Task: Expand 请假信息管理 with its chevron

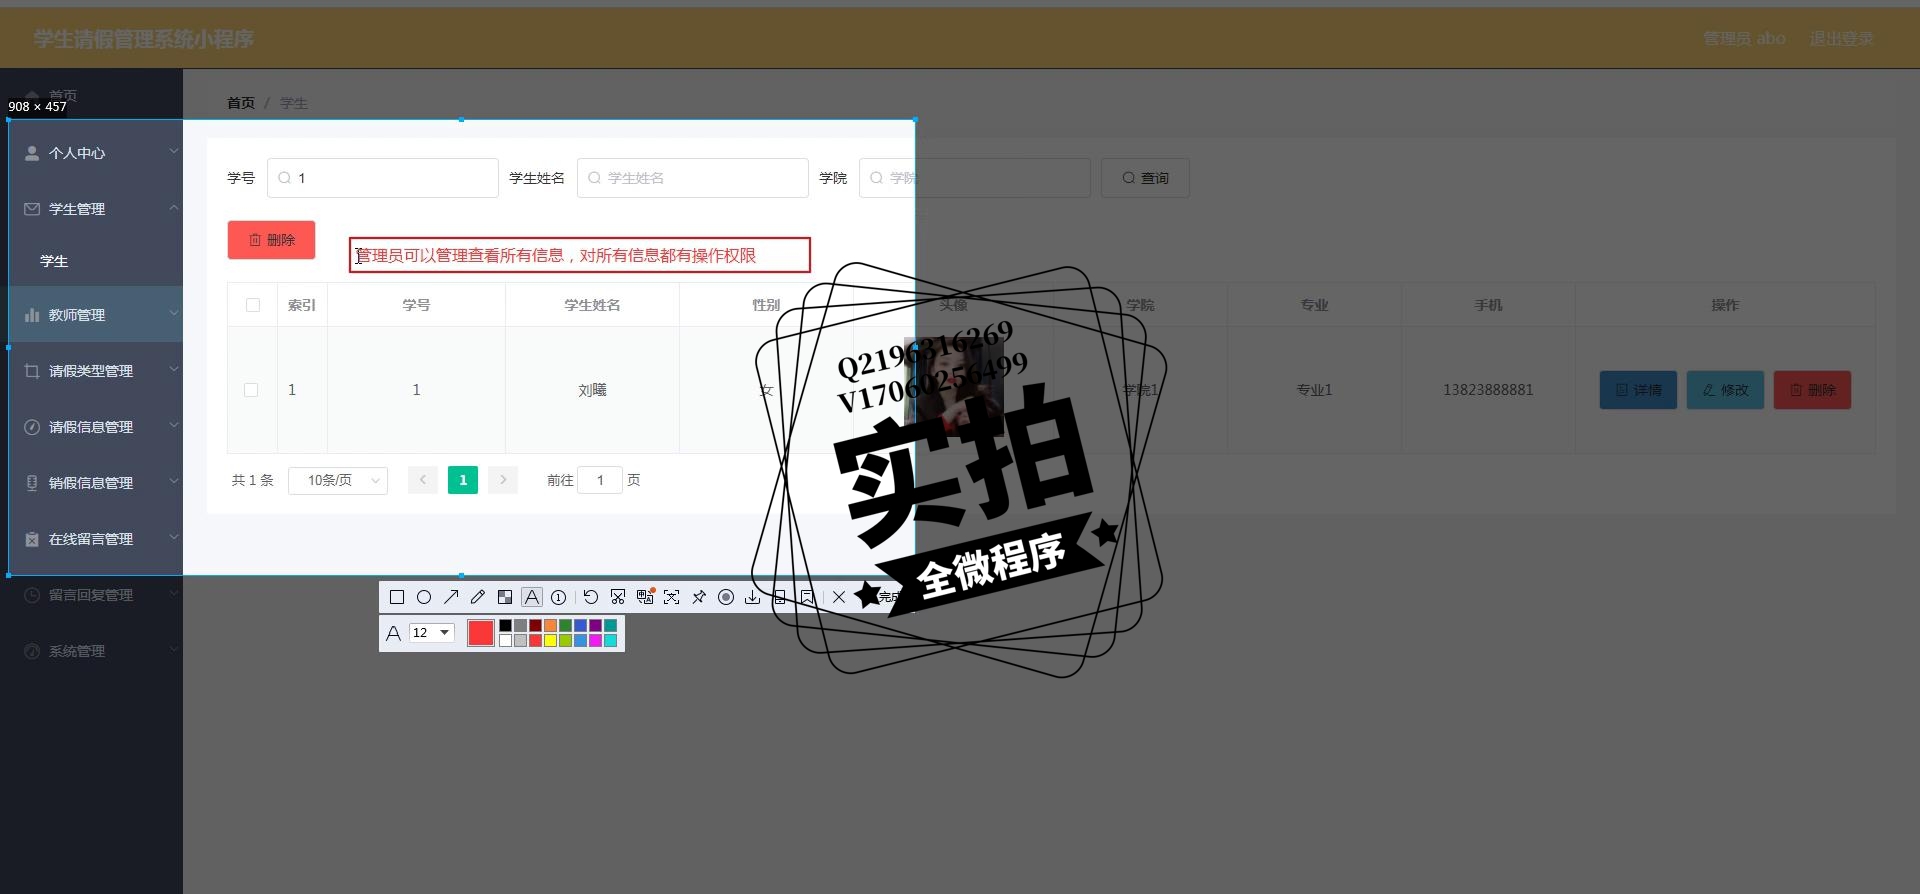Action: [173, 426]
